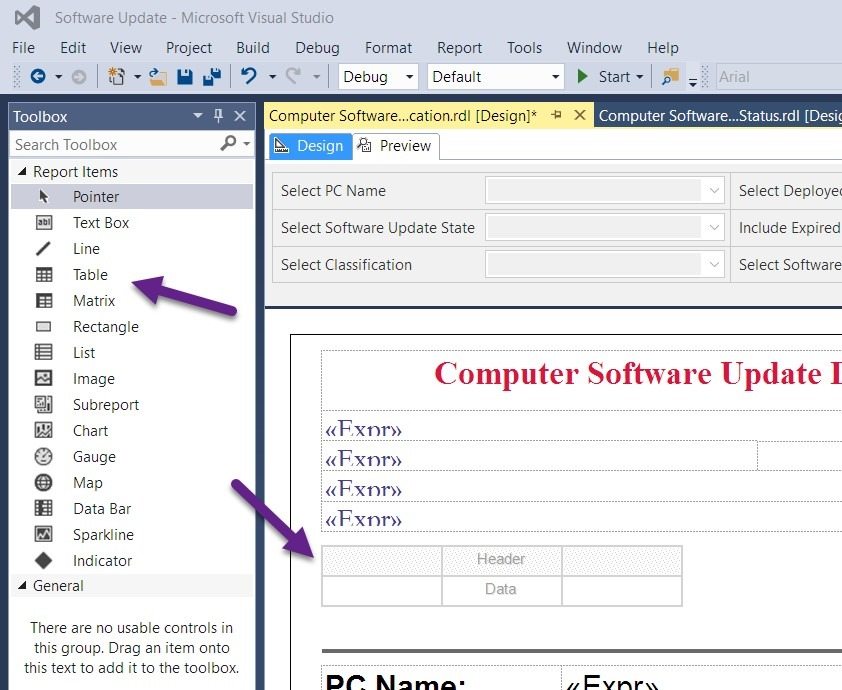Click the Undo toolbar icon
842x690 pixels.
coord(249,76)
